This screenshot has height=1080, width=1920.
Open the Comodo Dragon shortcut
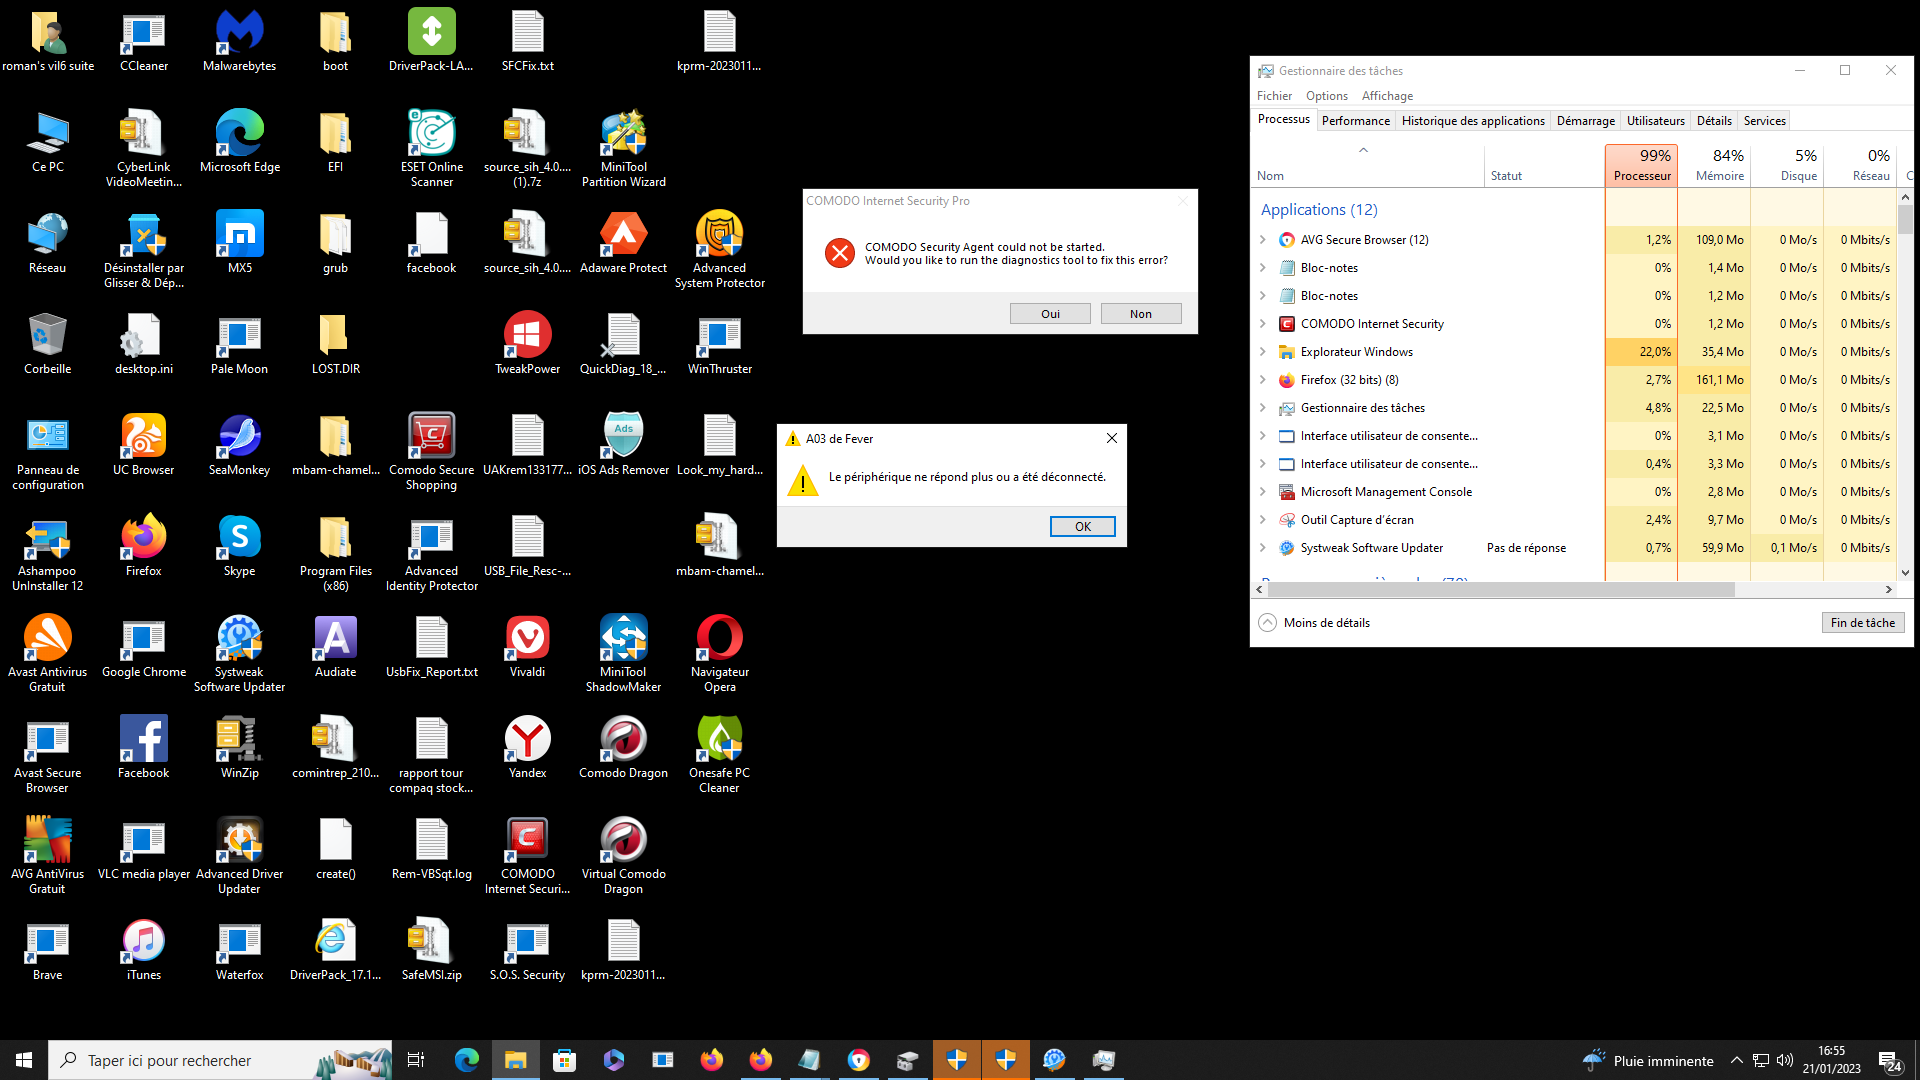pos(623,748)
